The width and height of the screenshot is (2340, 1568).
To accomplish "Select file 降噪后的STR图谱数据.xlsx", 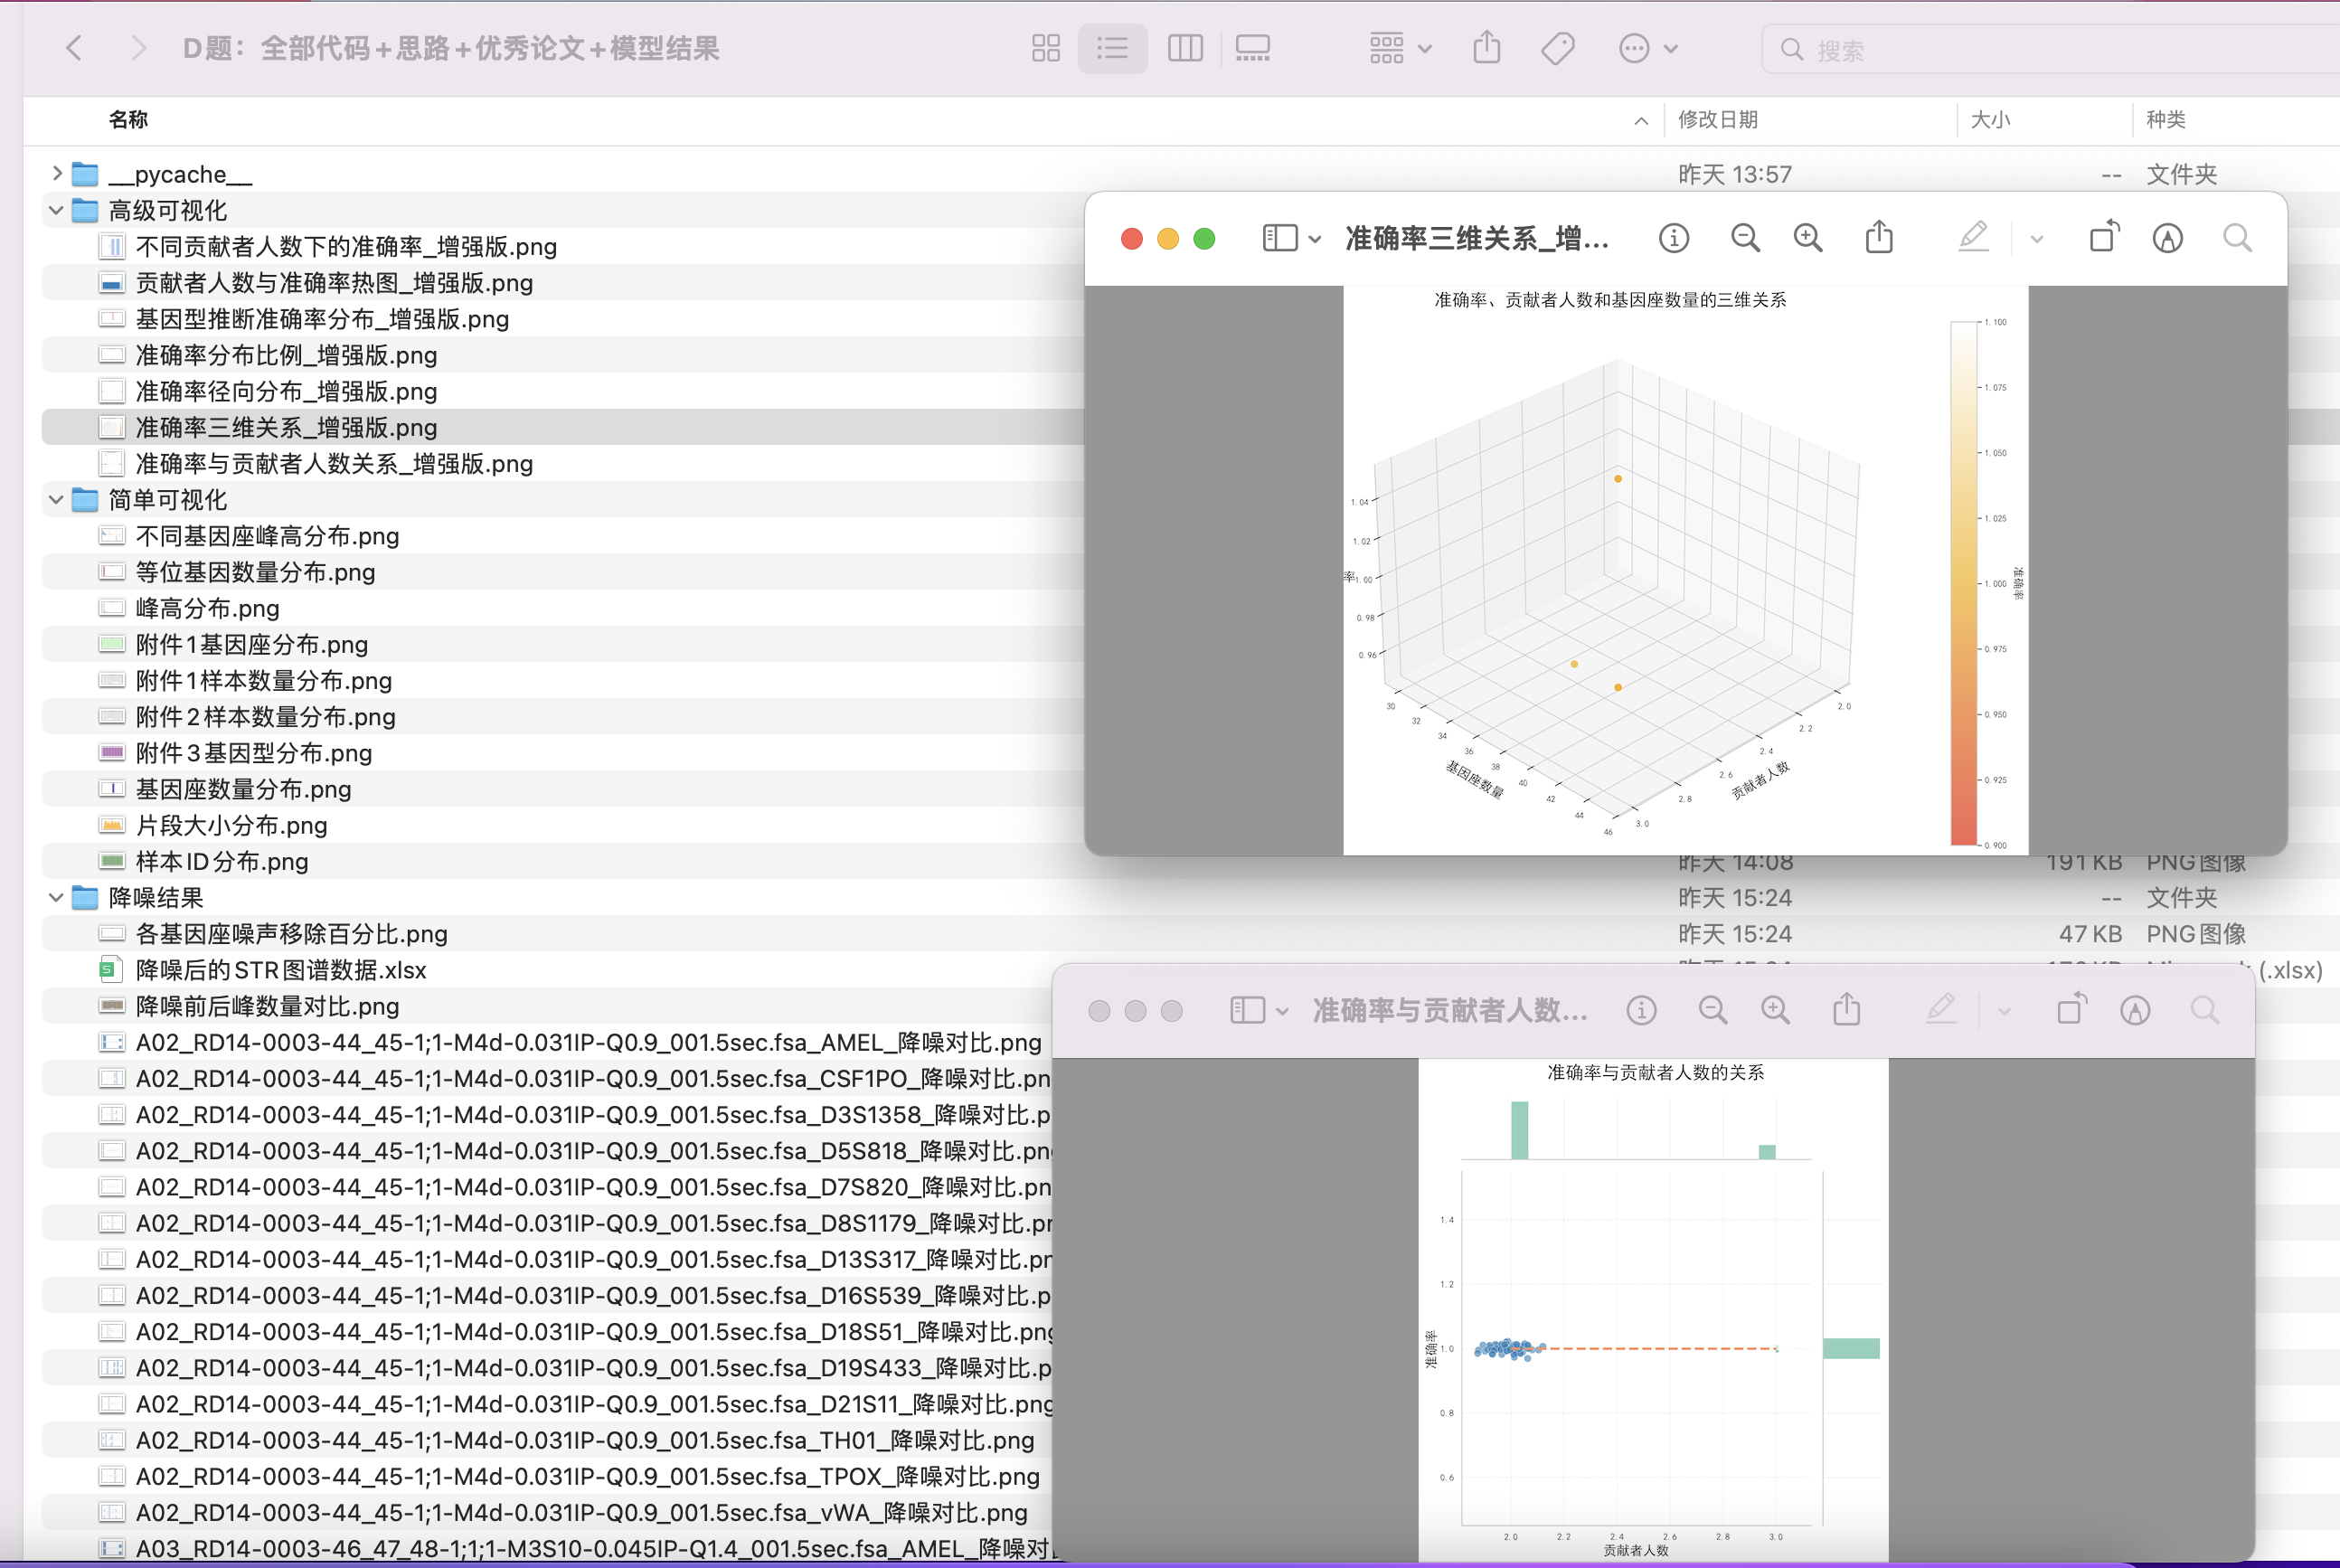I will click(x=281, y=970).
